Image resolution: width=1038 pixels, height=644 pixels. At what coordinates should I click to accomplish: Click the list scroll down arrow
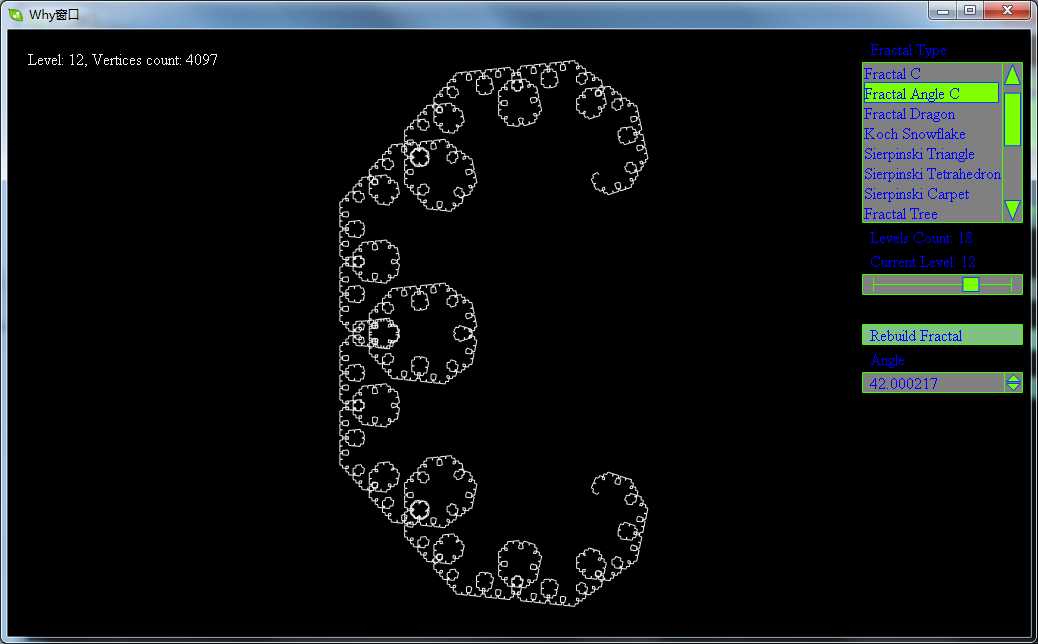1012,210
